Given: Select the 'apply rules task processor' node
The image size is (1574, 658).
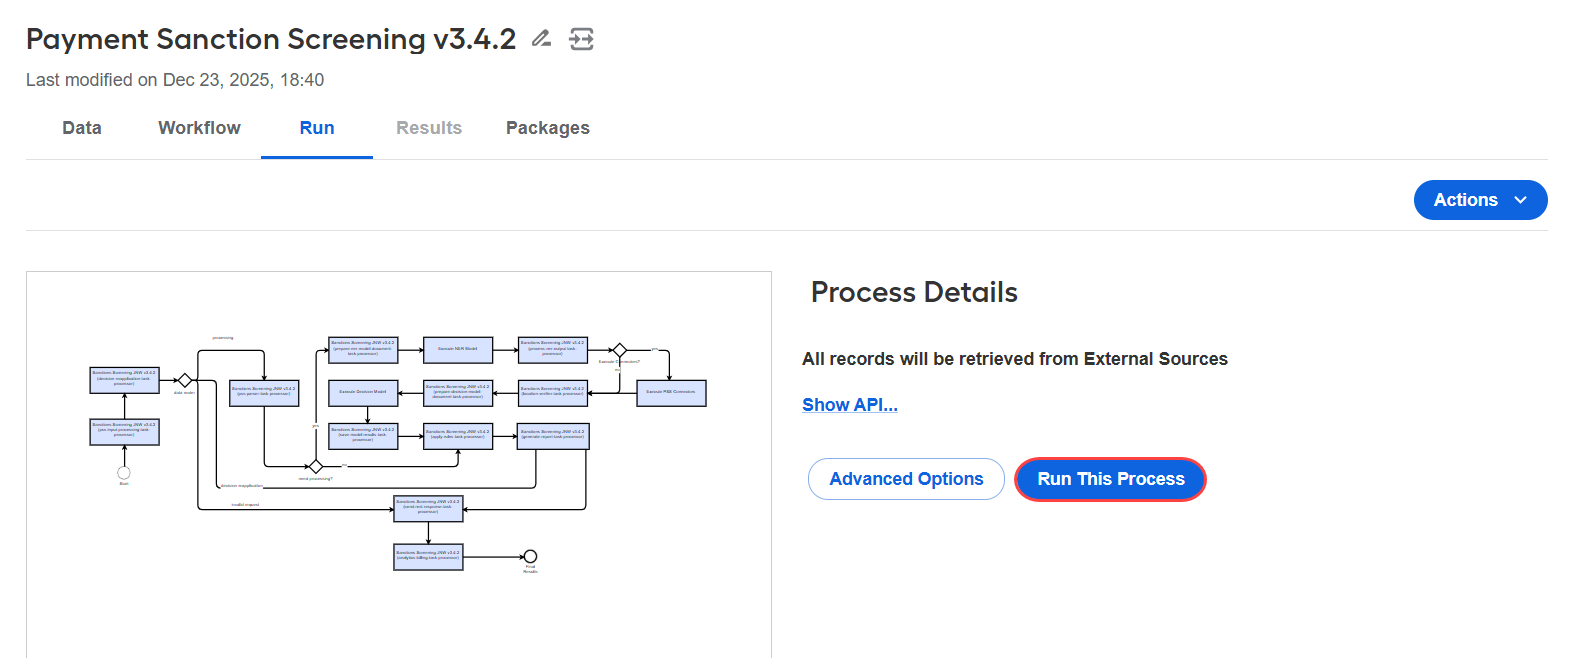Looking at the screenshot, I should pos(458,436).
